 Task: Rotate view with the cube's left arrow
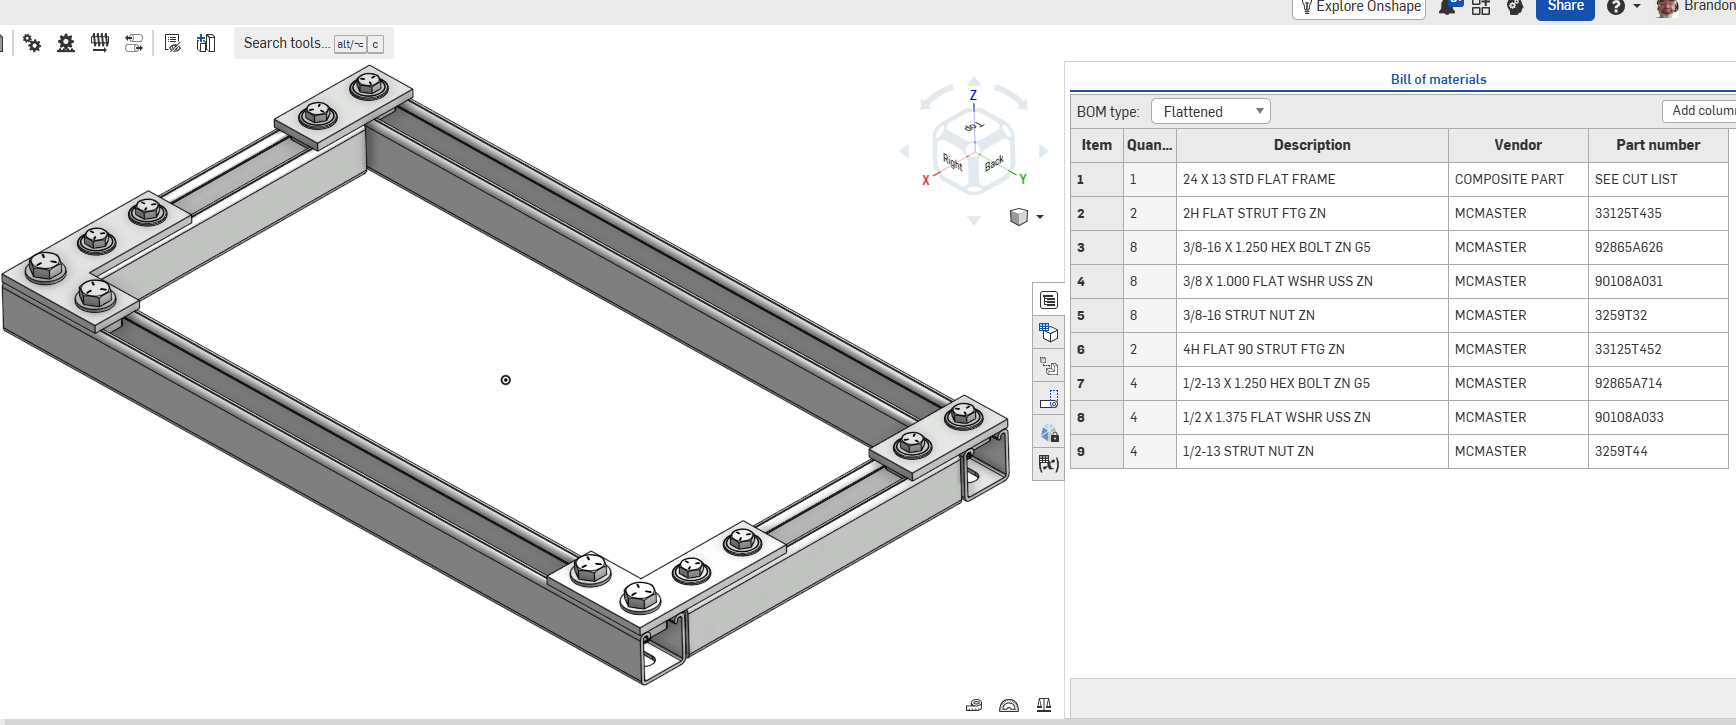[x=904, y=151]
